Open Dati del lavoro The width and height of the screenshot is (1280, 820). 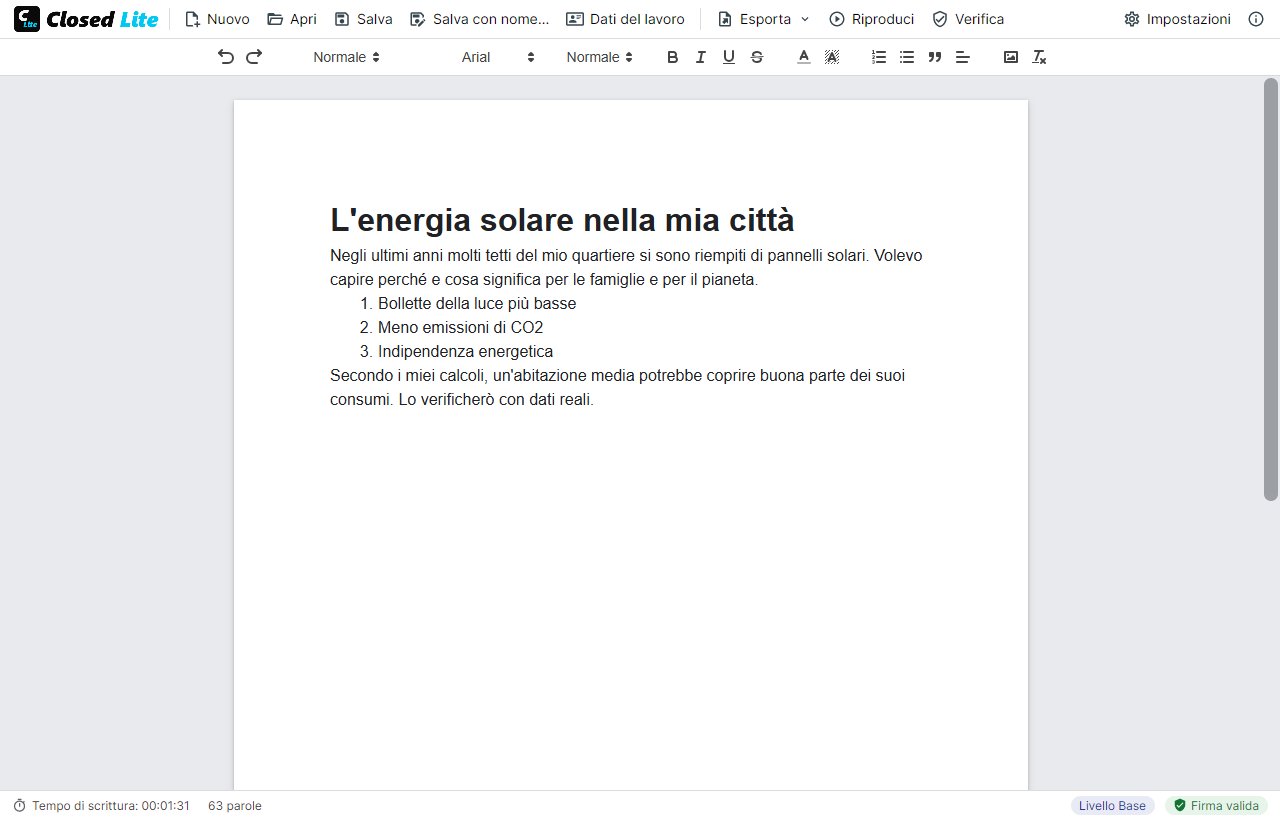pos(625,19)
